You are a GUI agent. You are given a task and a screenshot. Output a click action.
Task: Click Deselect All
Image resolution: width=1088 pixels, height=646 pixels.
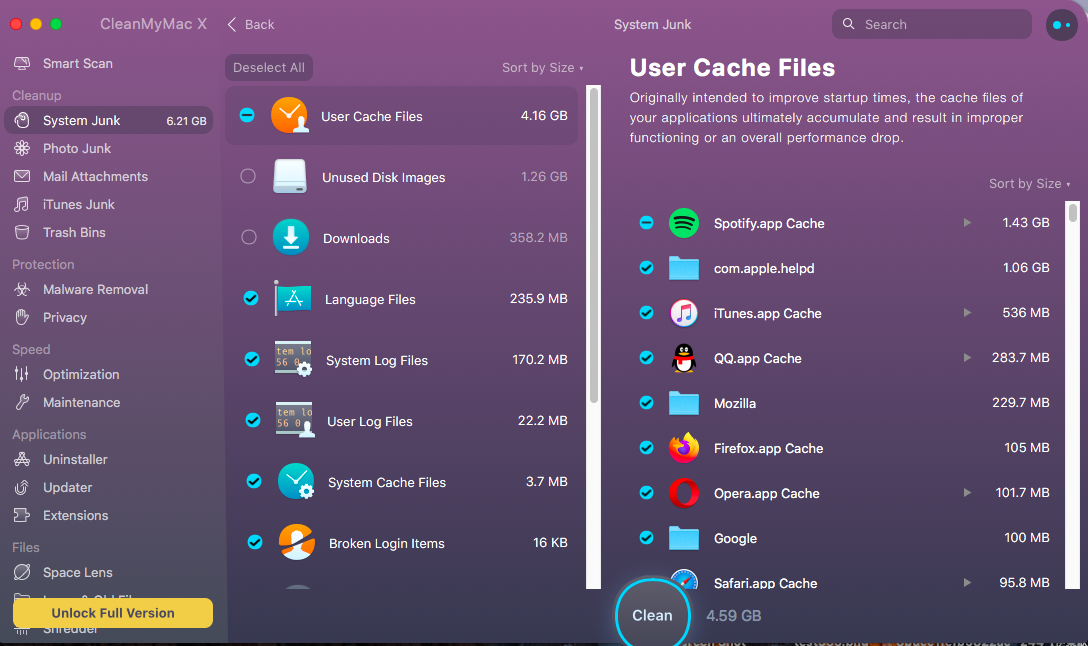269,67
